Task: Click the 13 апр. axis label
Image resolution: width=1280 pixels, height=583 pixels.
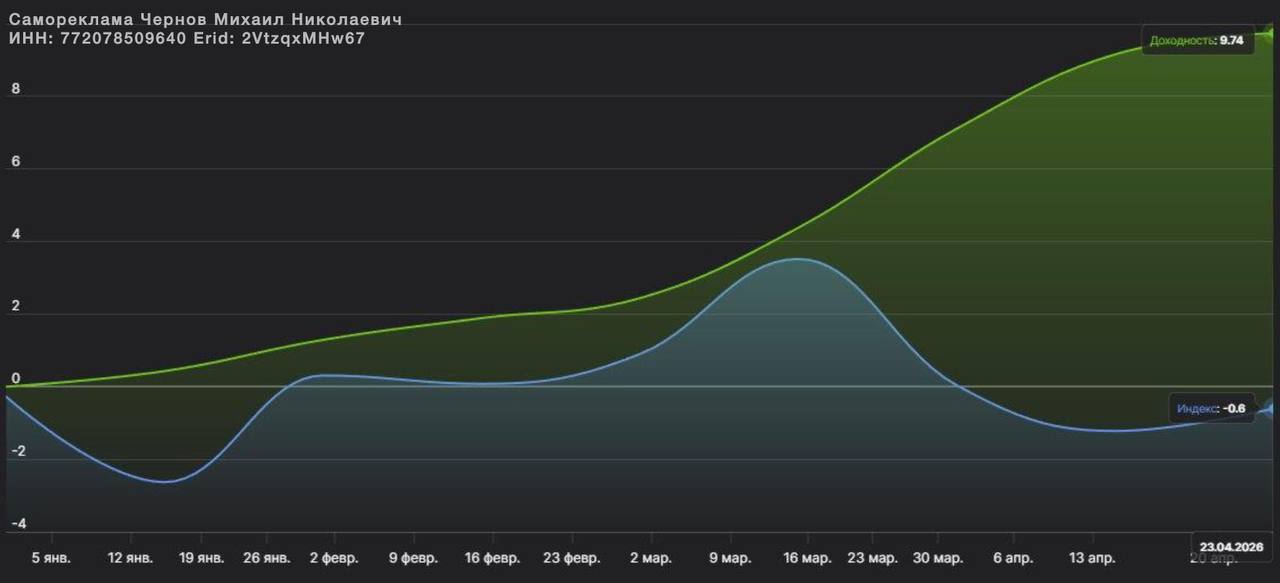Action: point(1092,559)
